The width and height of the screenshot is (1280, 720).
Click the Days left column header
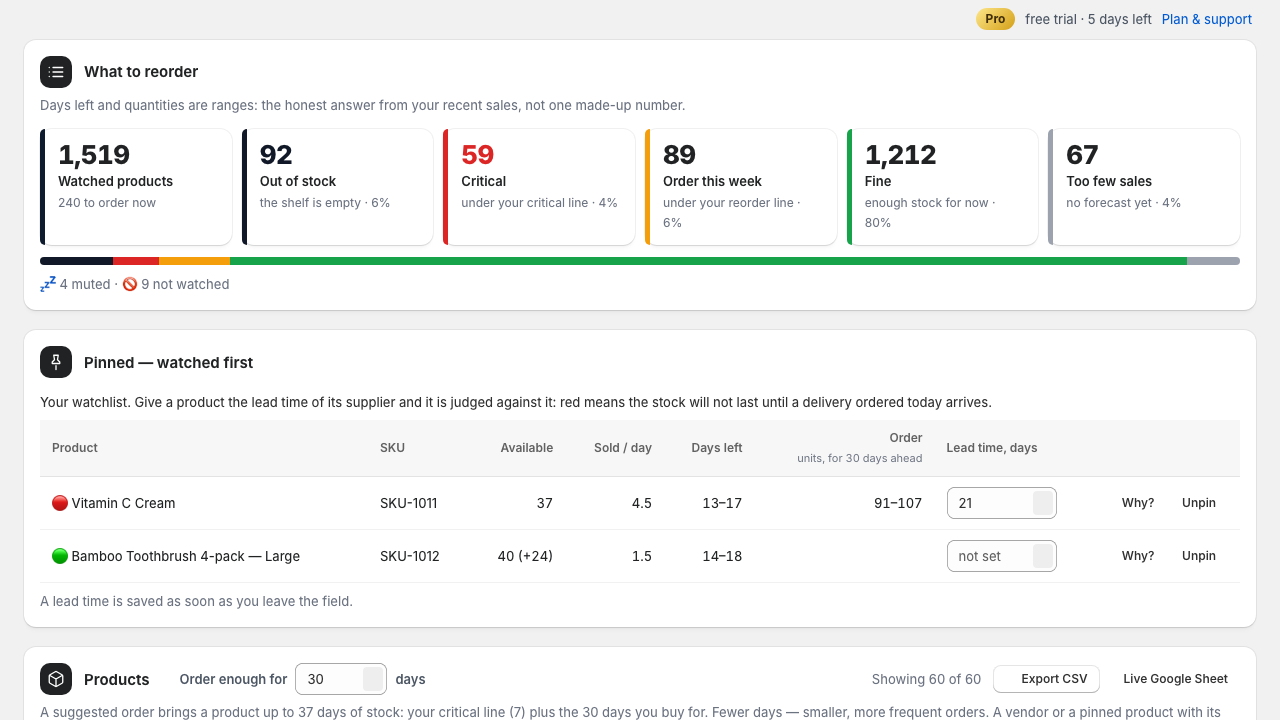717,448
